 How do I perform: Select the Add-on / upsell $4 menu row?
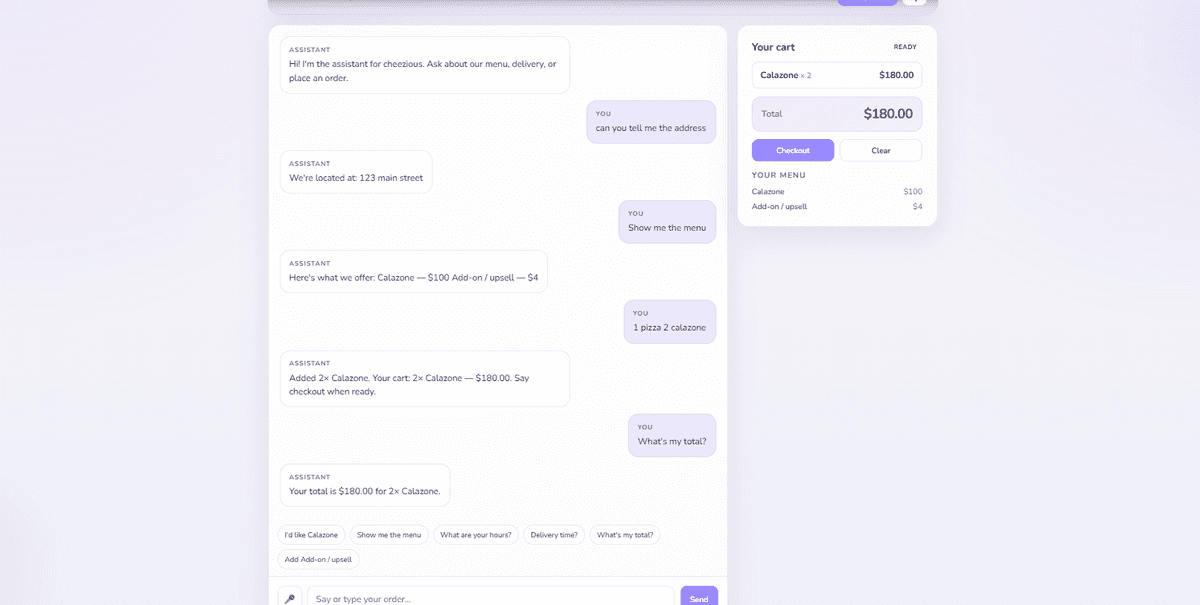(x=837, y=206)
